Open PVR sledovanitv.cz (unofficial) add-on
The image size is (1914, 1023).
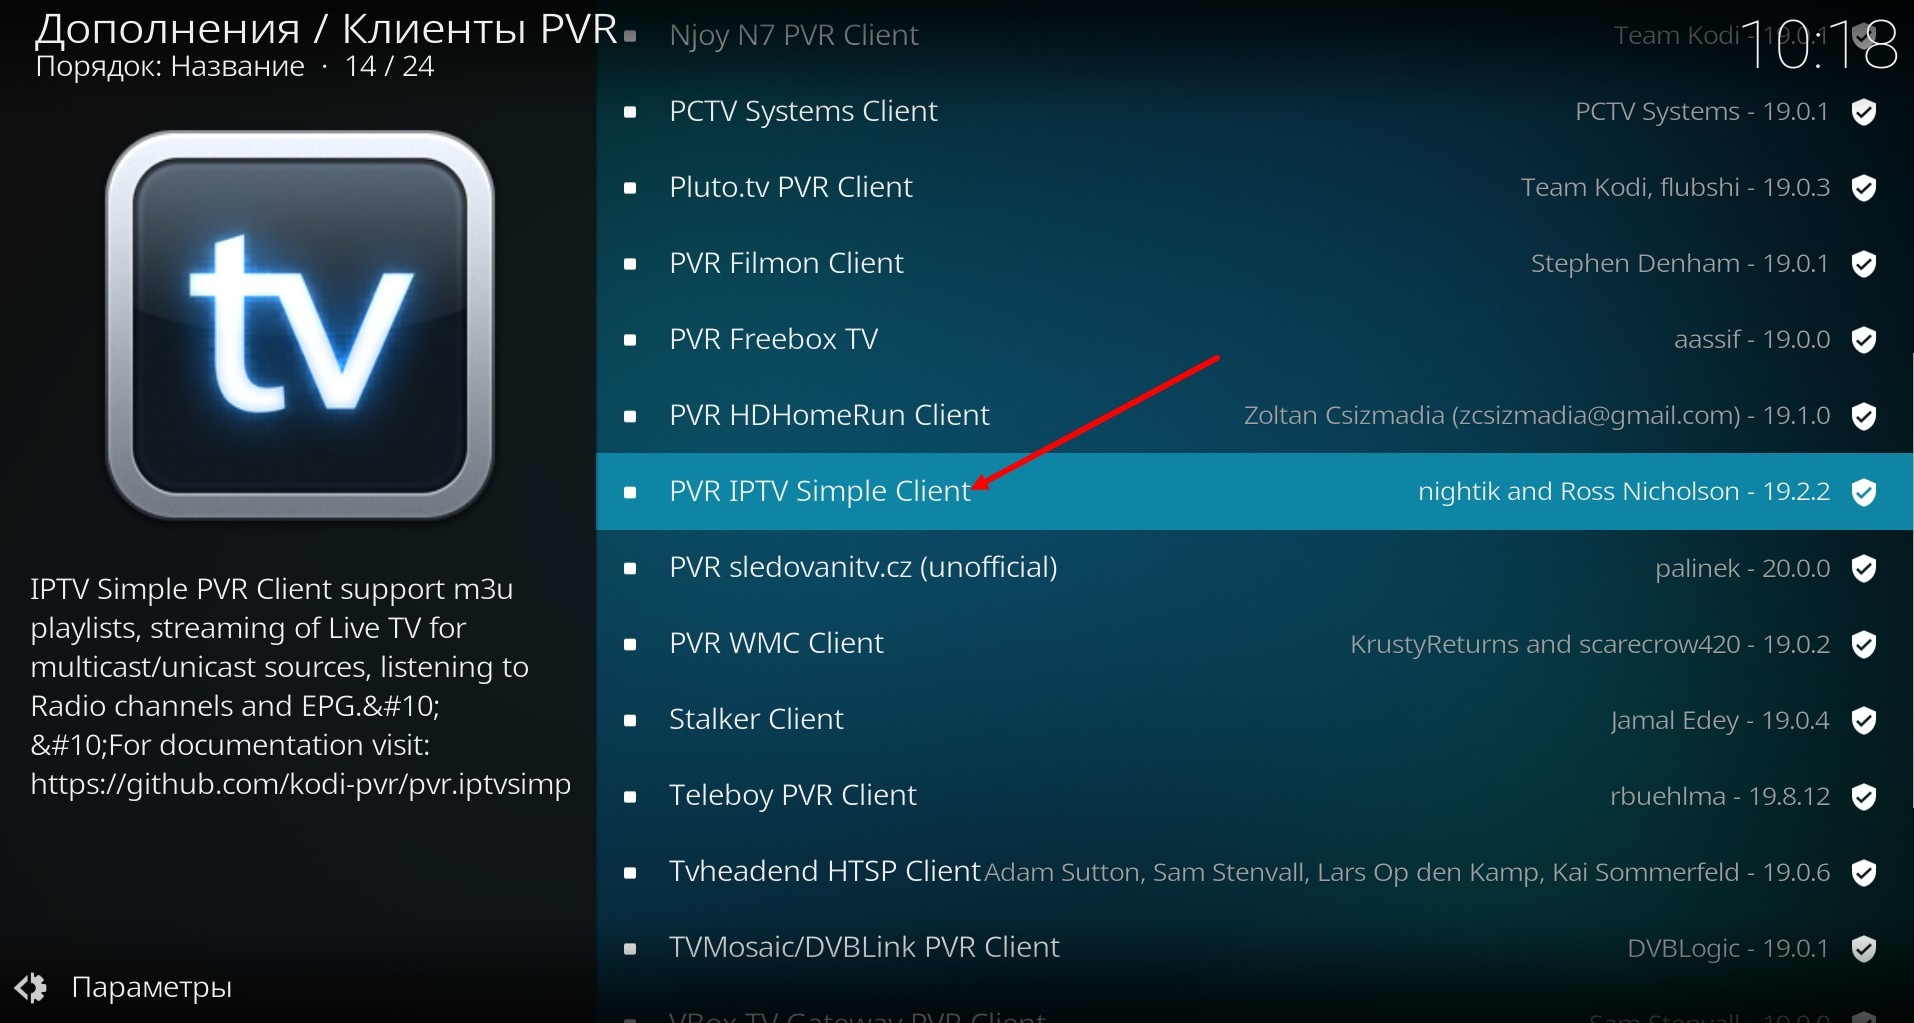[x=1255, y=567]
